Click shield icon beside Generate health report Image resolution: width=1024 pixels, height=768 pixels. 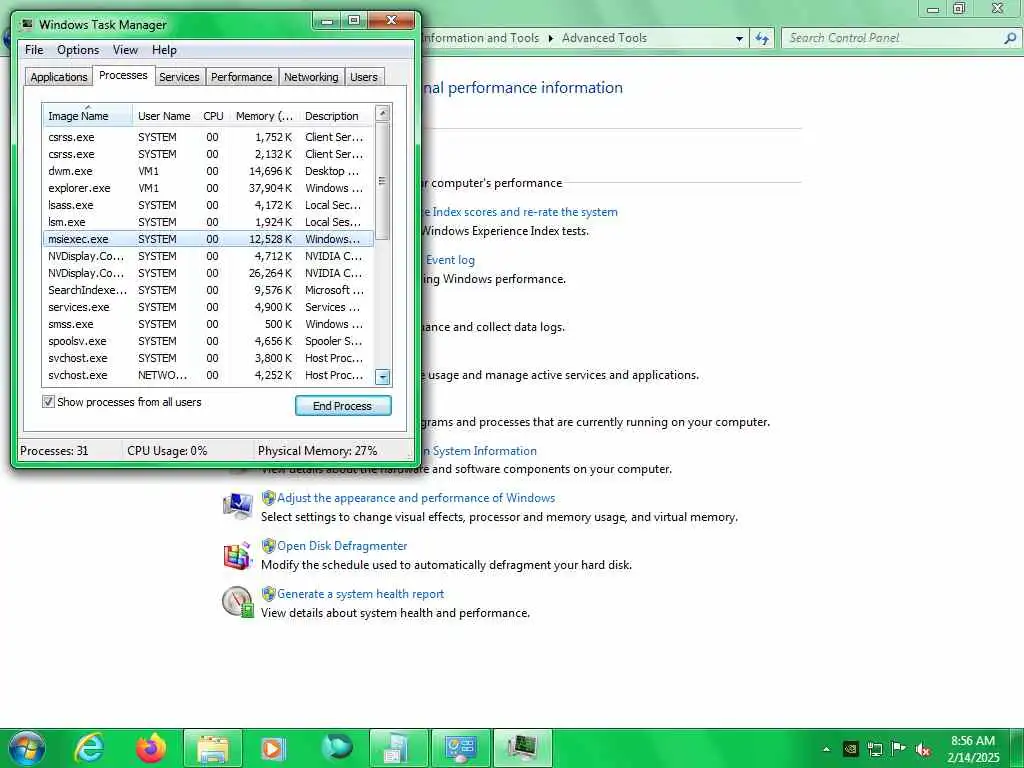point(268,594)
